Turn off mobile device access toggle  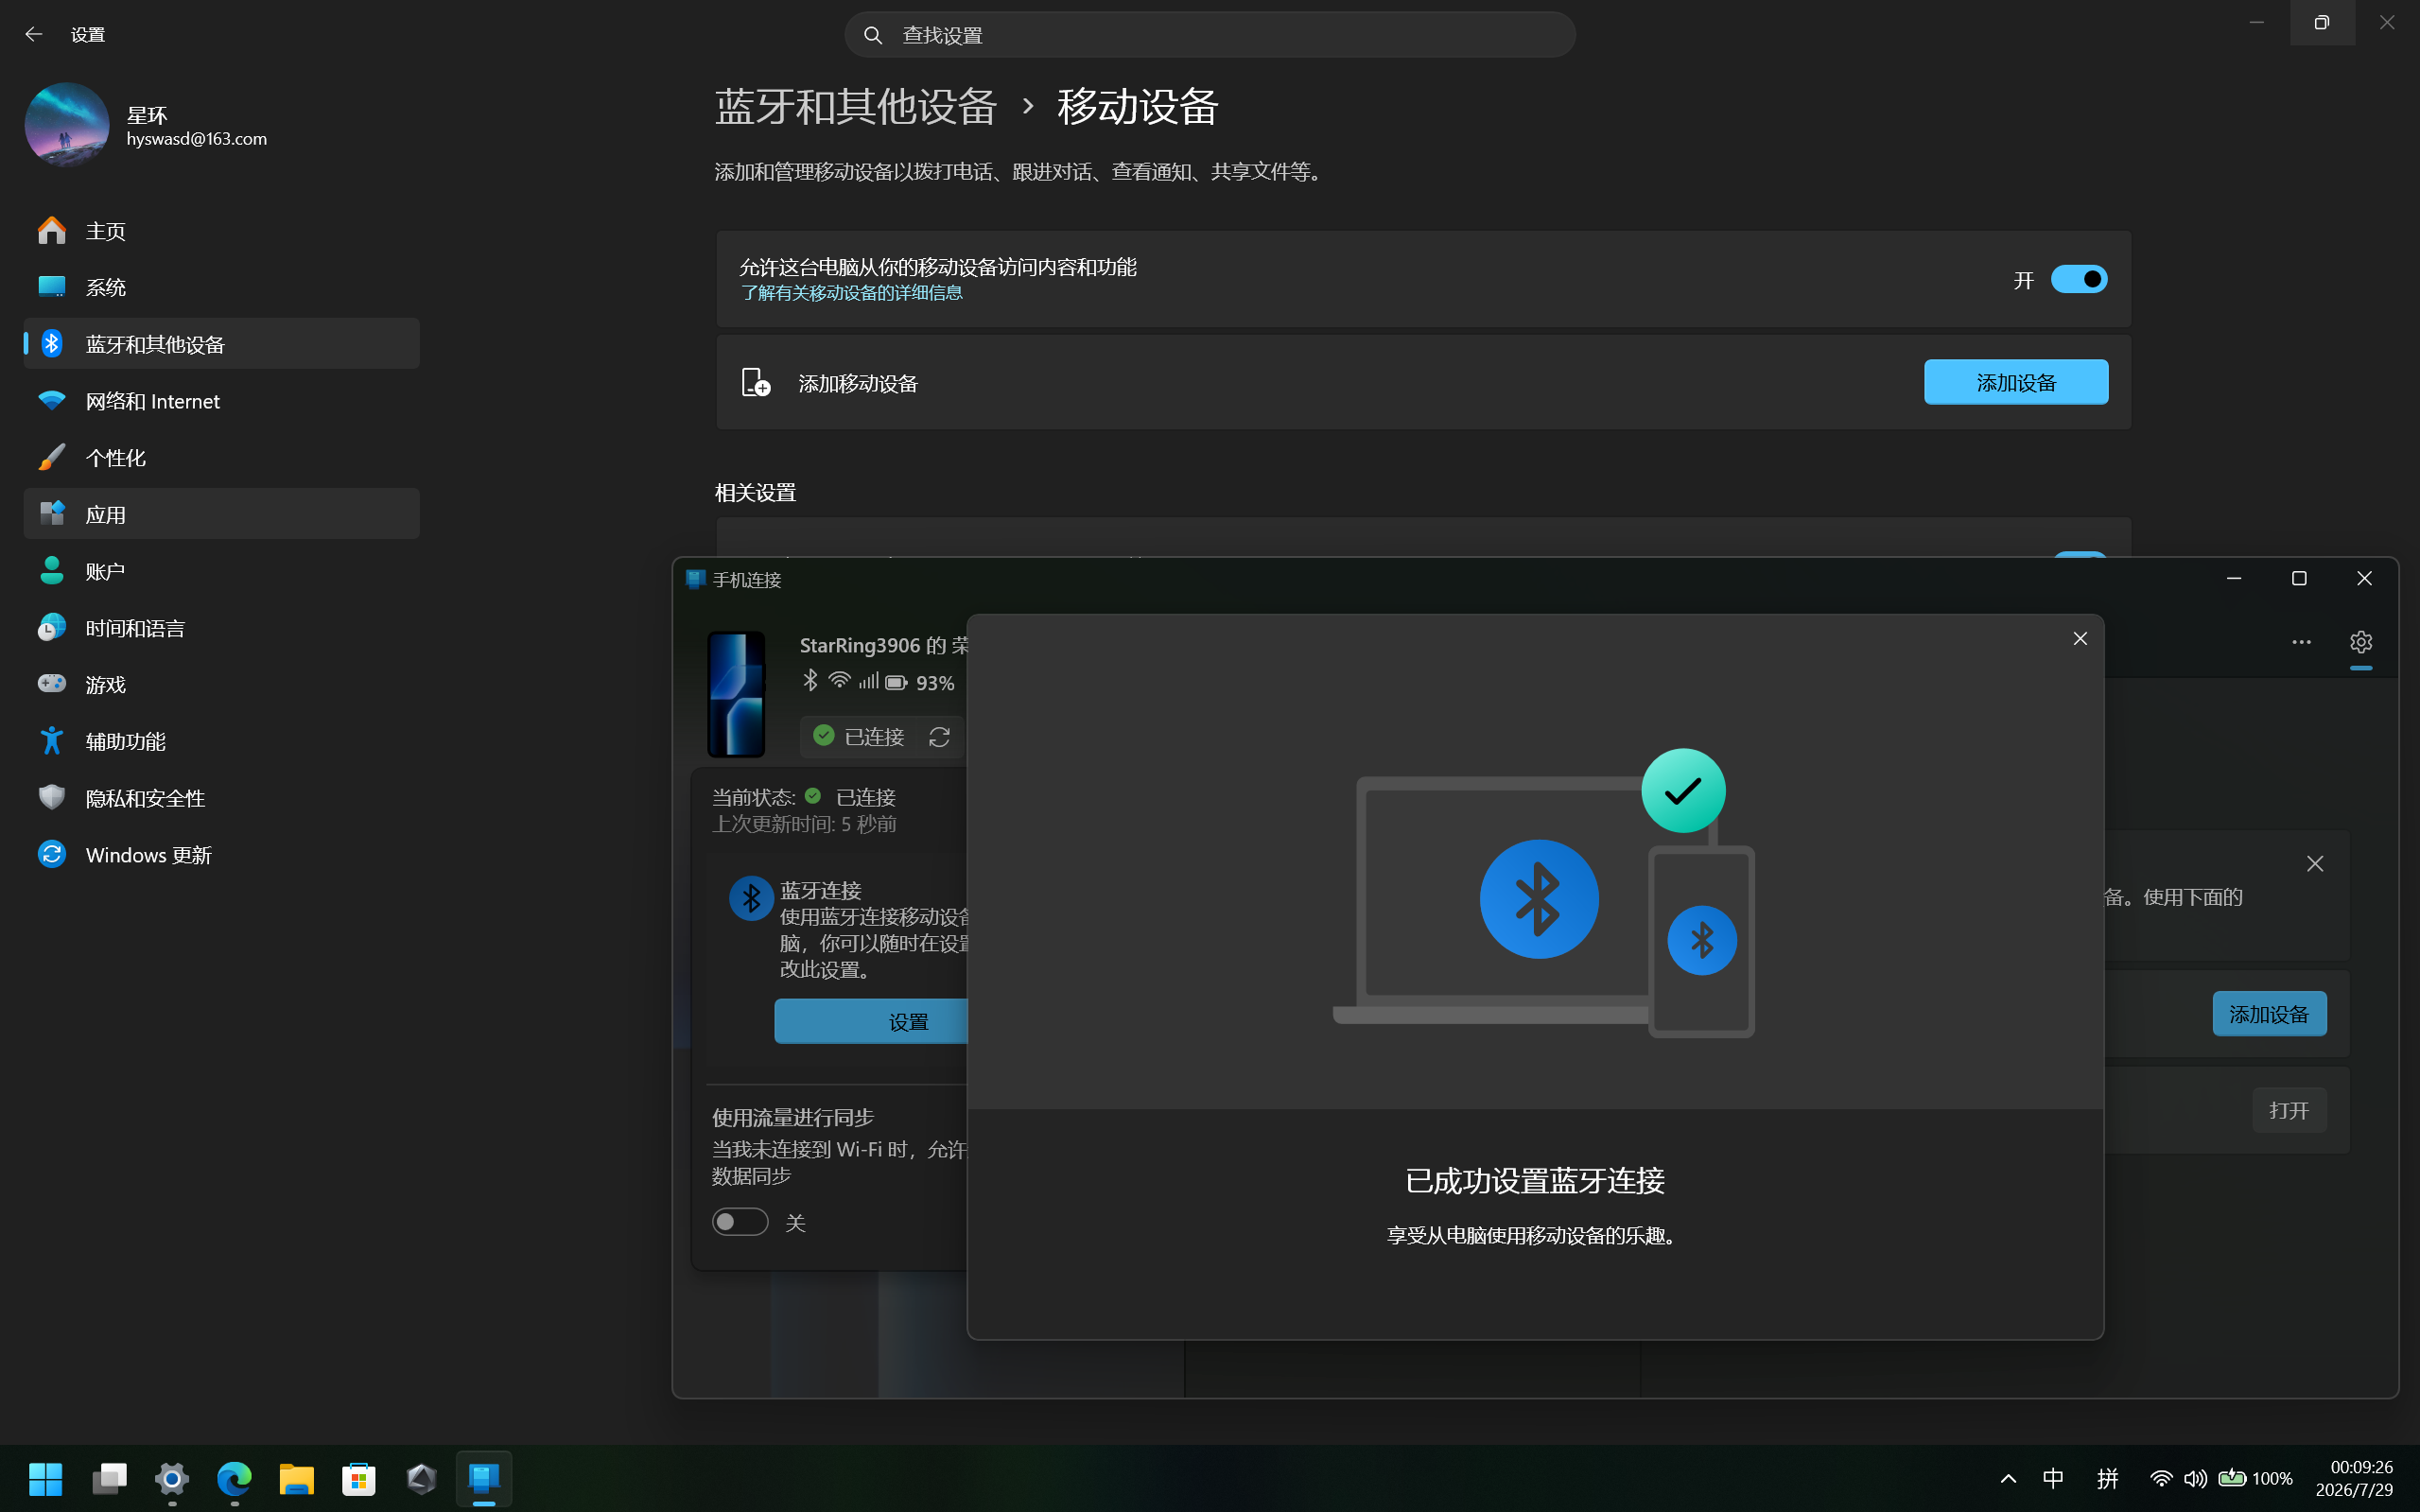tap(2078, 279)
